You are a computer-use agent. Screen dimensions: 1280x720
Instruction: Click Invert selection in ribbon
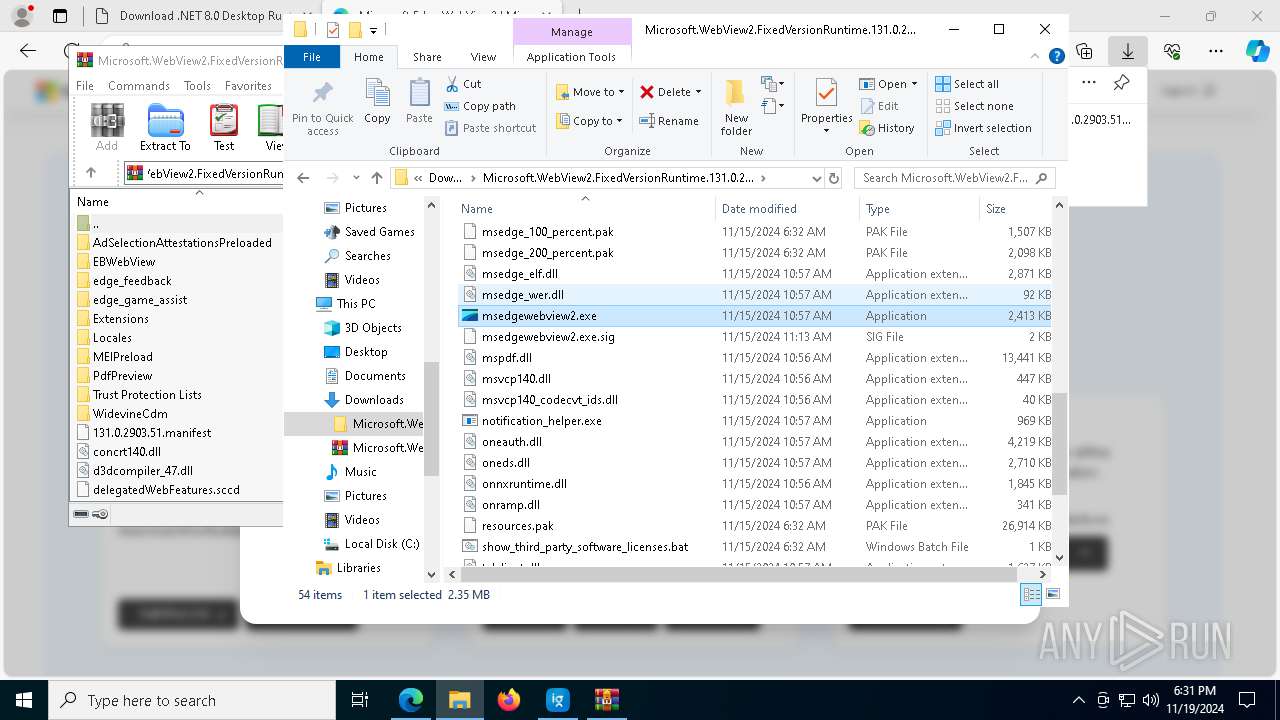983,128
